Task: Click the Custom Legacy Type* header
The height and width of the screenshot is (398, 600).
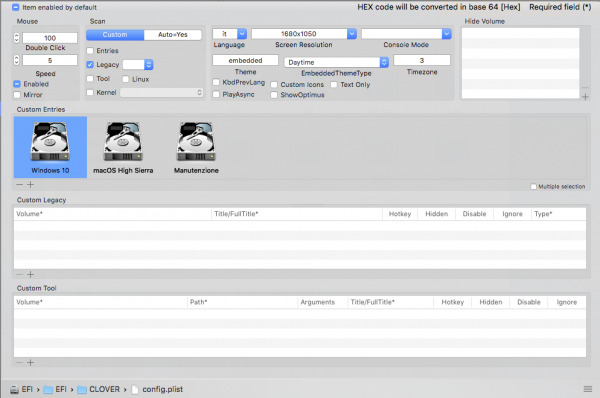Action: click(559, 214)
